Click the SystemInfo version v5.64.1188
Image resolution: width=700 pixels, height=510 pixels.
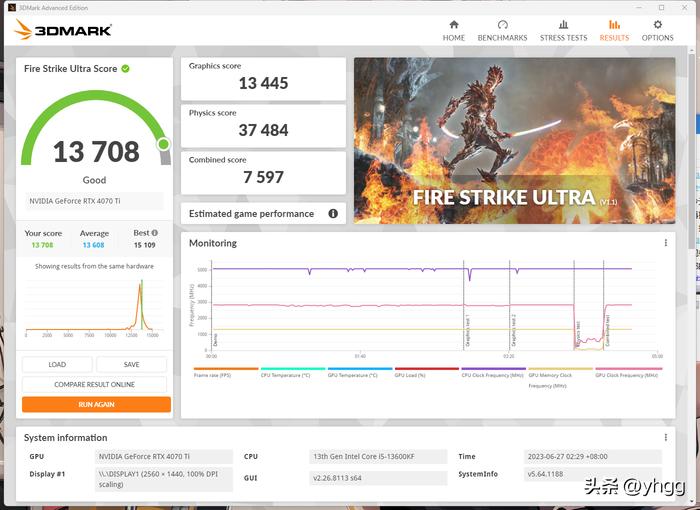click(x=593, y=474)
